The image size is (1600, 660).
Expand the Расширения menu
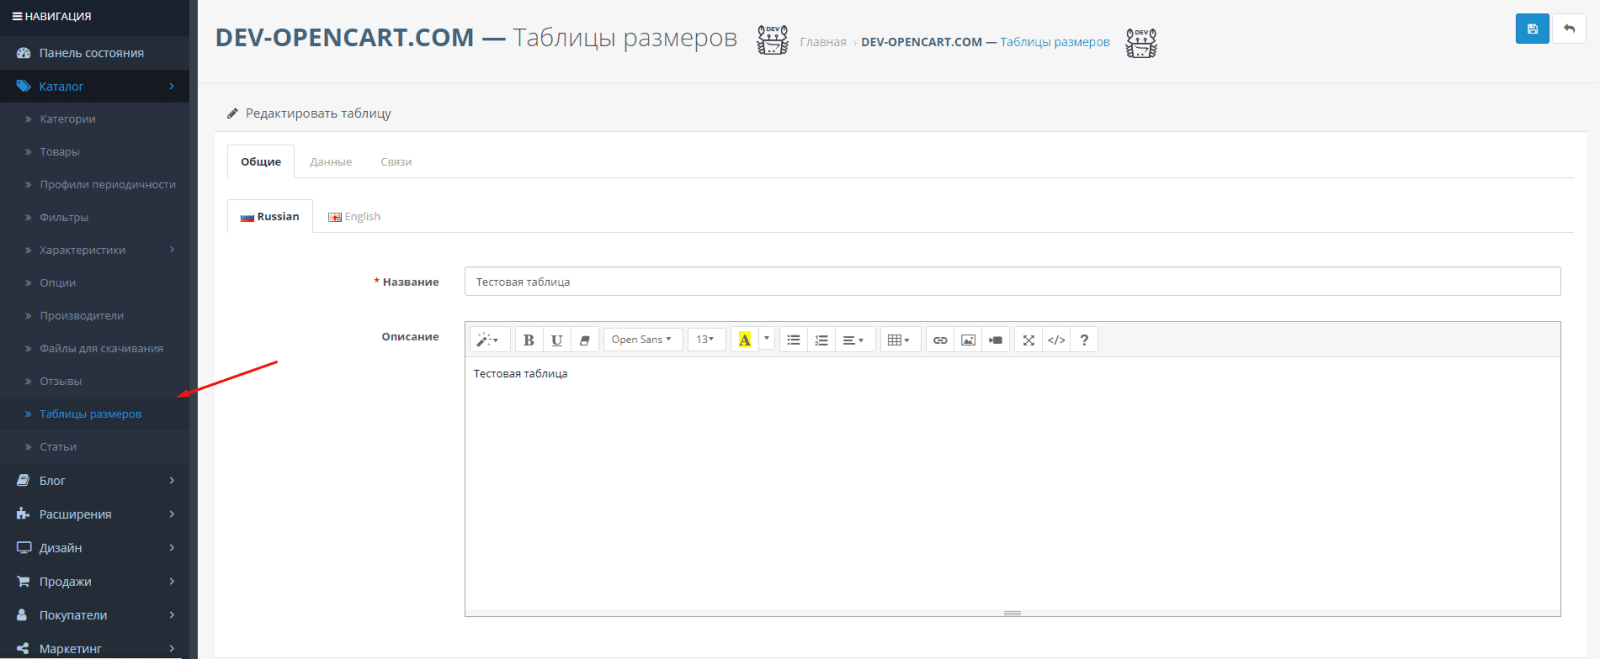point(95,514)
